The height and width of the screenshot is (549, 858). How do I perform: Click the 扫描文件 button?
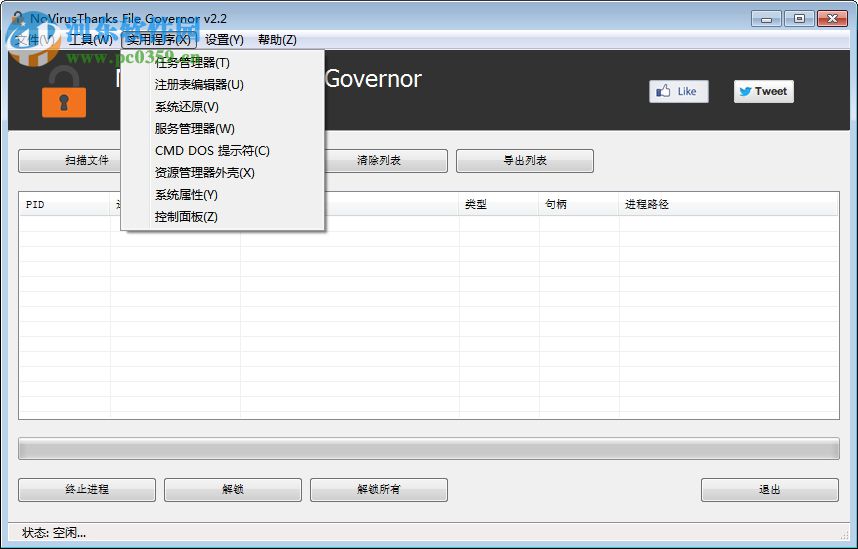click(x=70, y=161)
